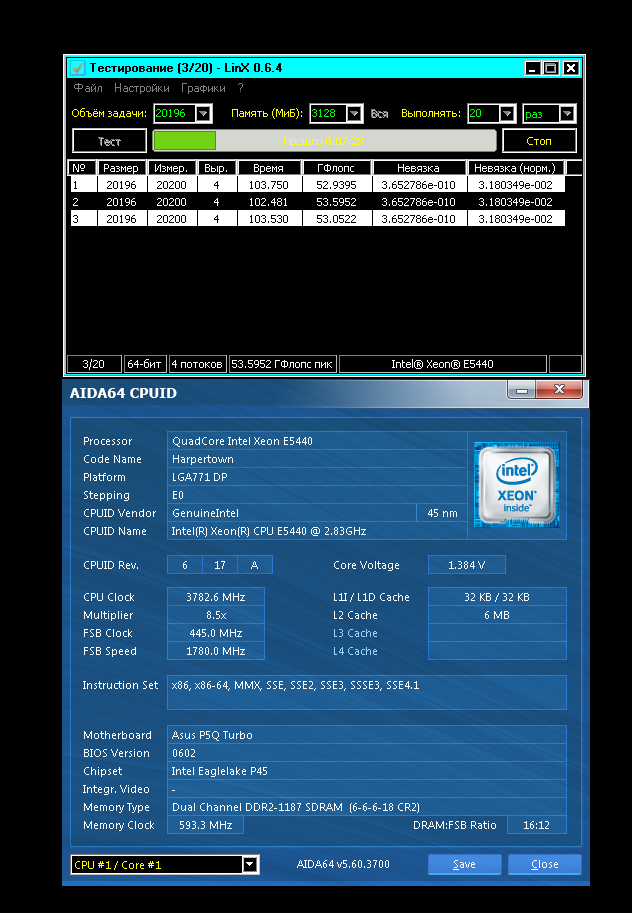Viewport: 632px width, 913px height.
Task: Click the Время column header
Action: 269,168
